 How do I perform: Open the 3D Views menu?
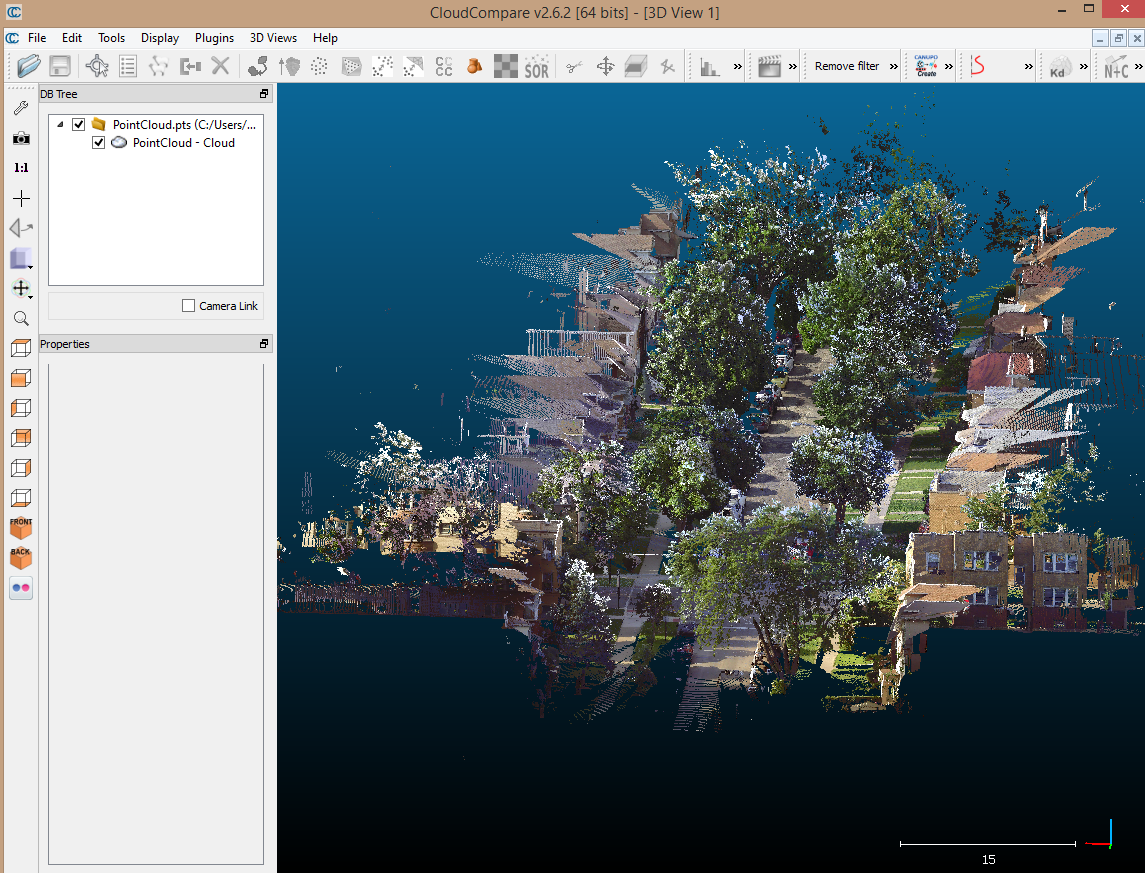click(x=273, y=38)
